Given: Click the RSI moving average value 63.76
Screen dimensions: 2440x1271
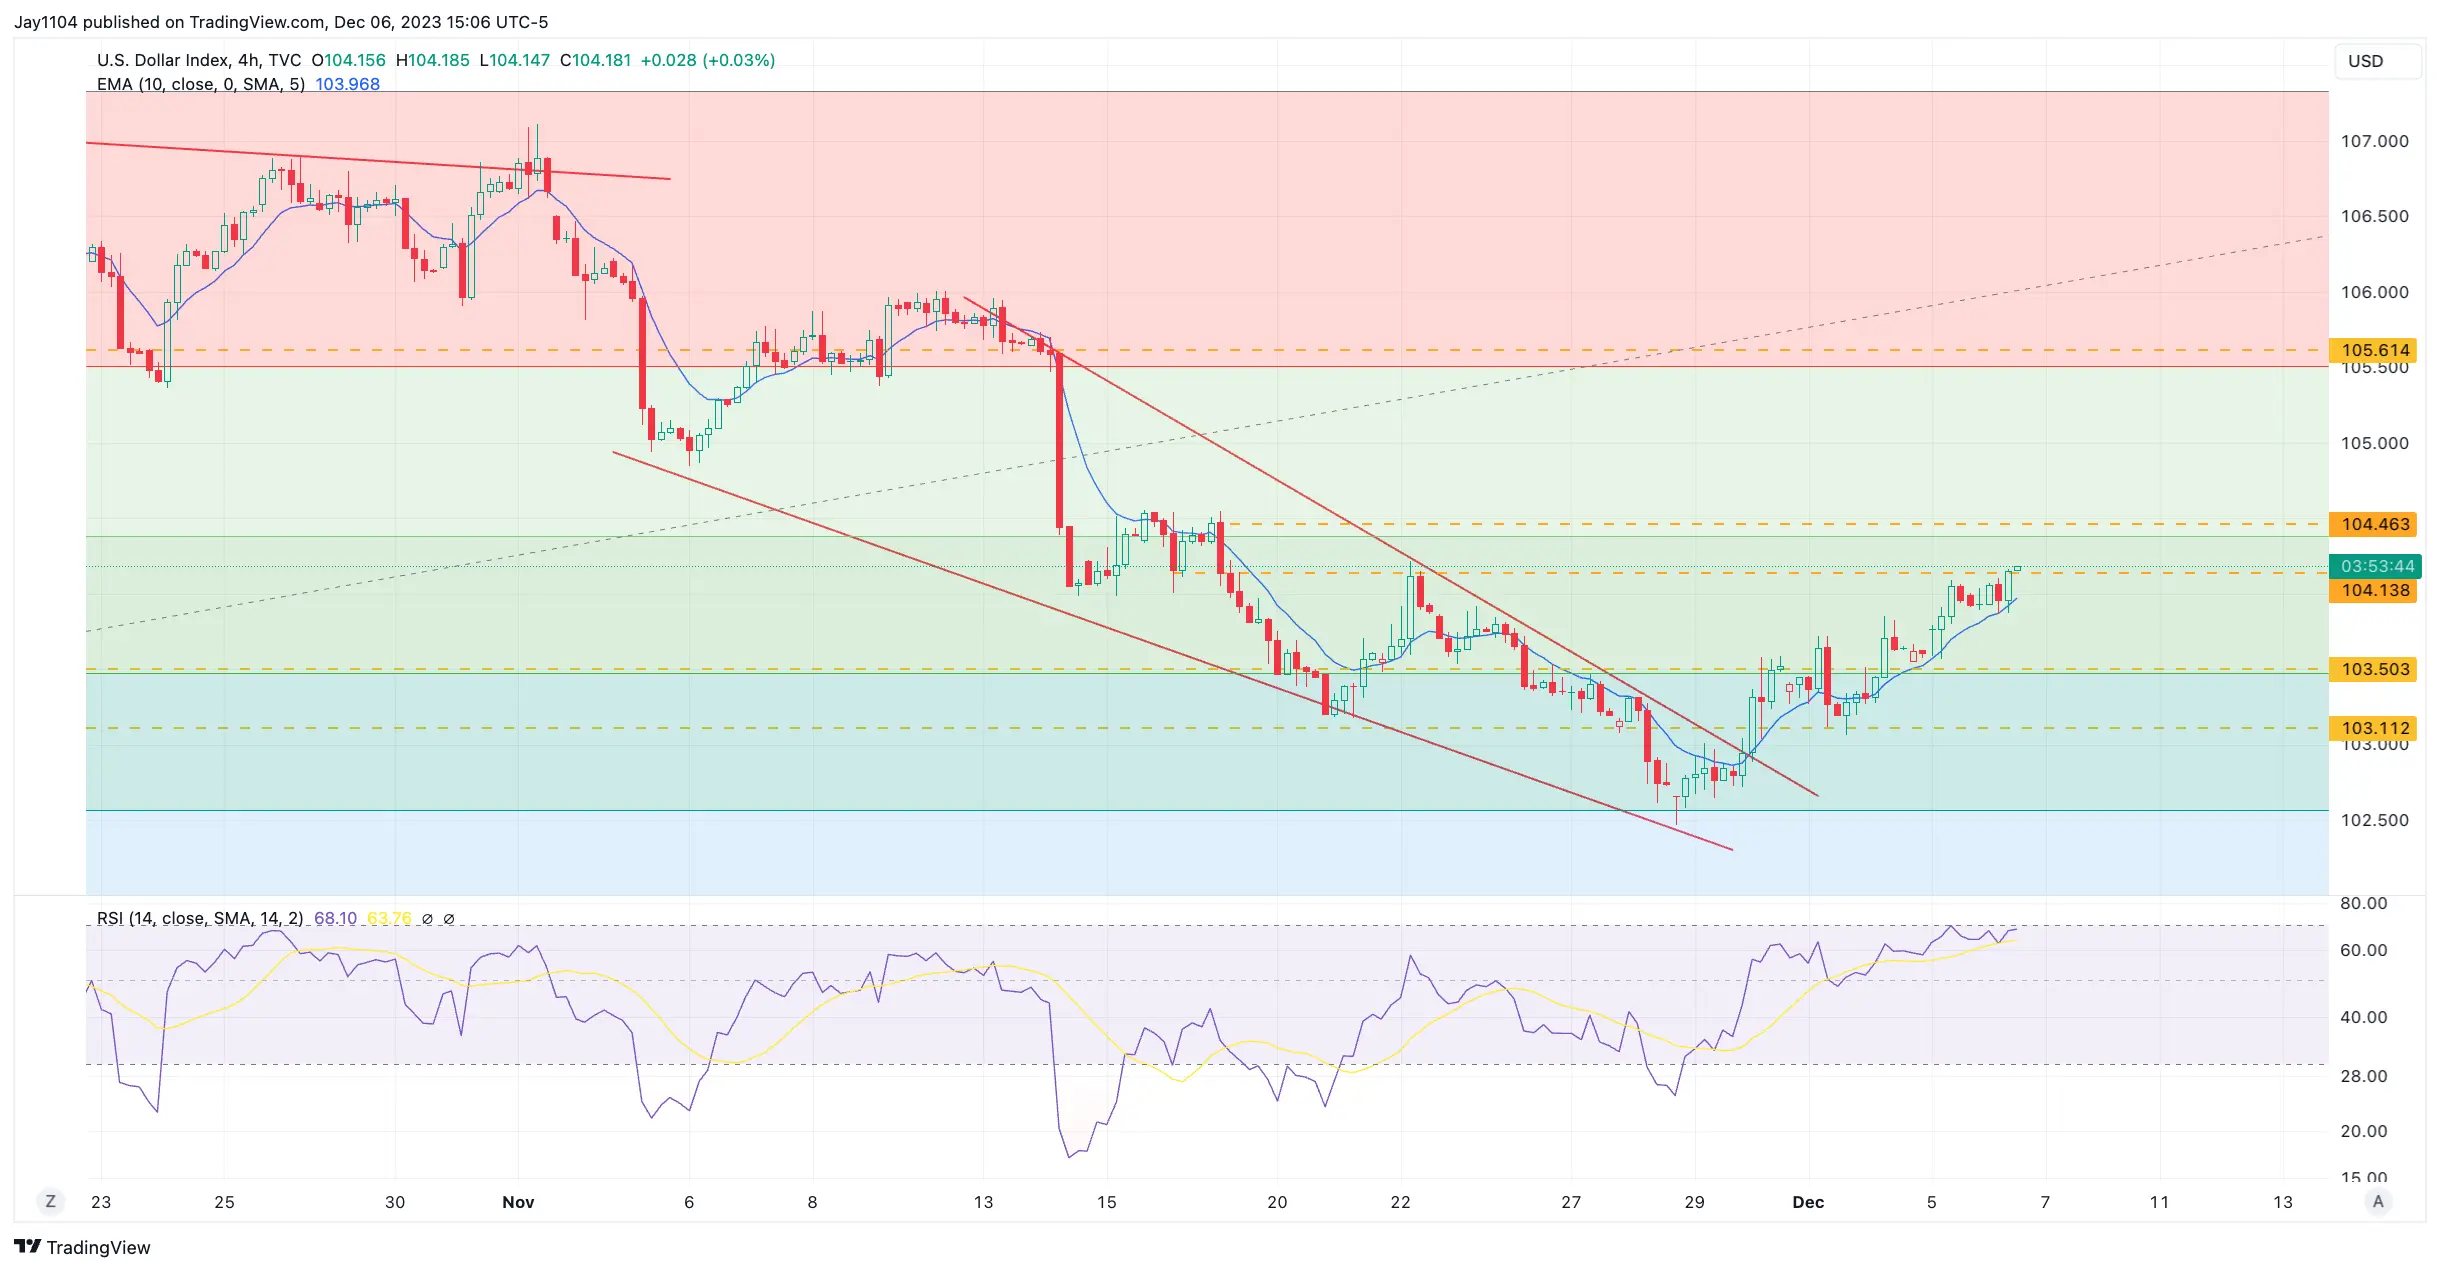Looking at the screenshot, I should (389, 918).
